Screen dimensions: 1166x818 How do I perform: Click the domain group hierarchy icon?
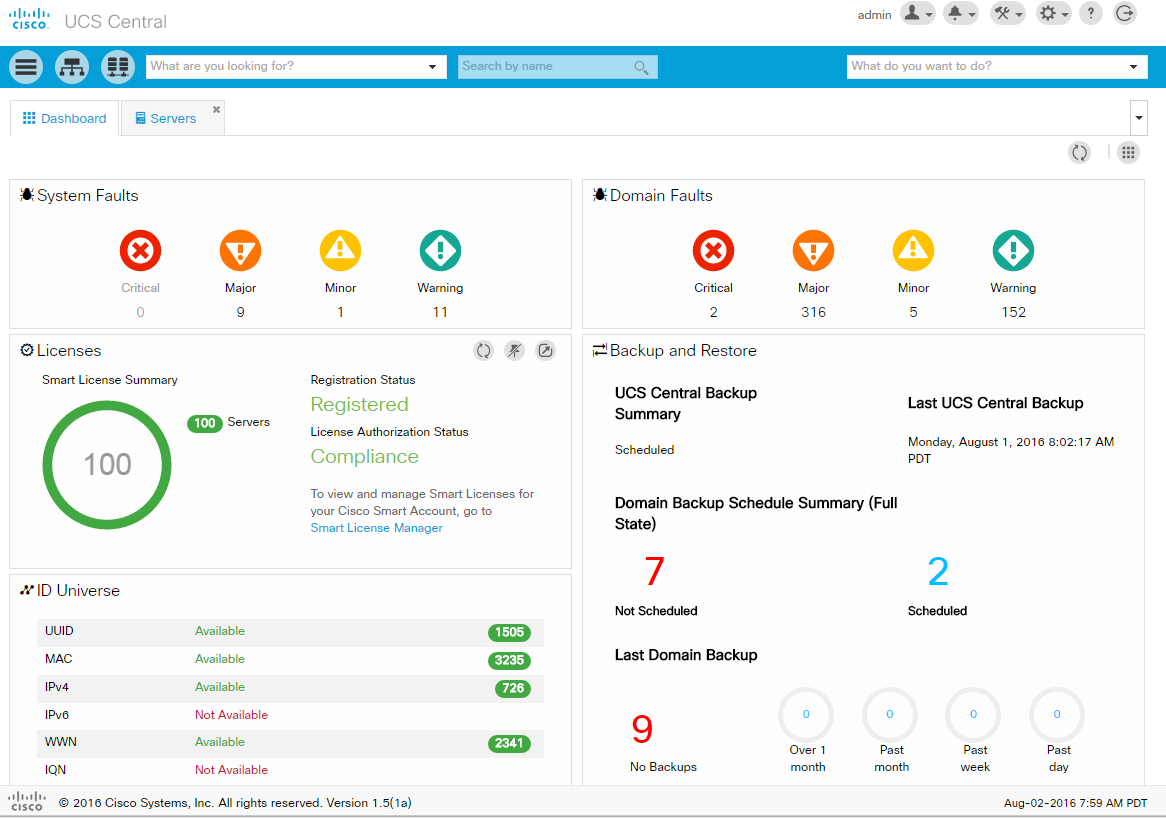pos(72,67)
